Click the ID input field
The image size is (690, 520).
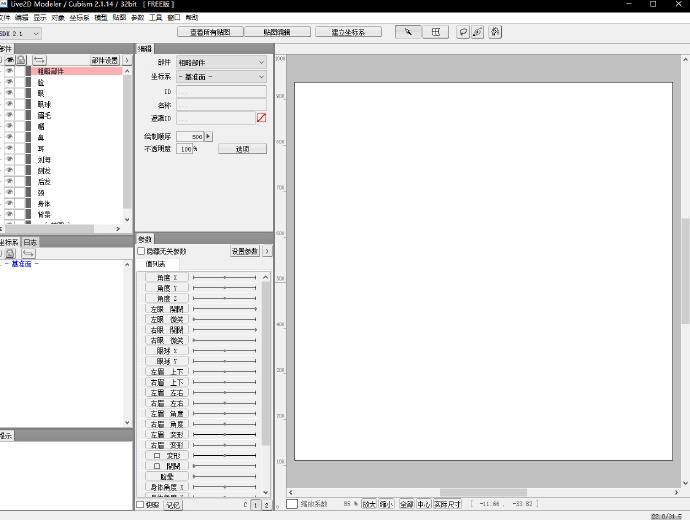pos(221,92)
